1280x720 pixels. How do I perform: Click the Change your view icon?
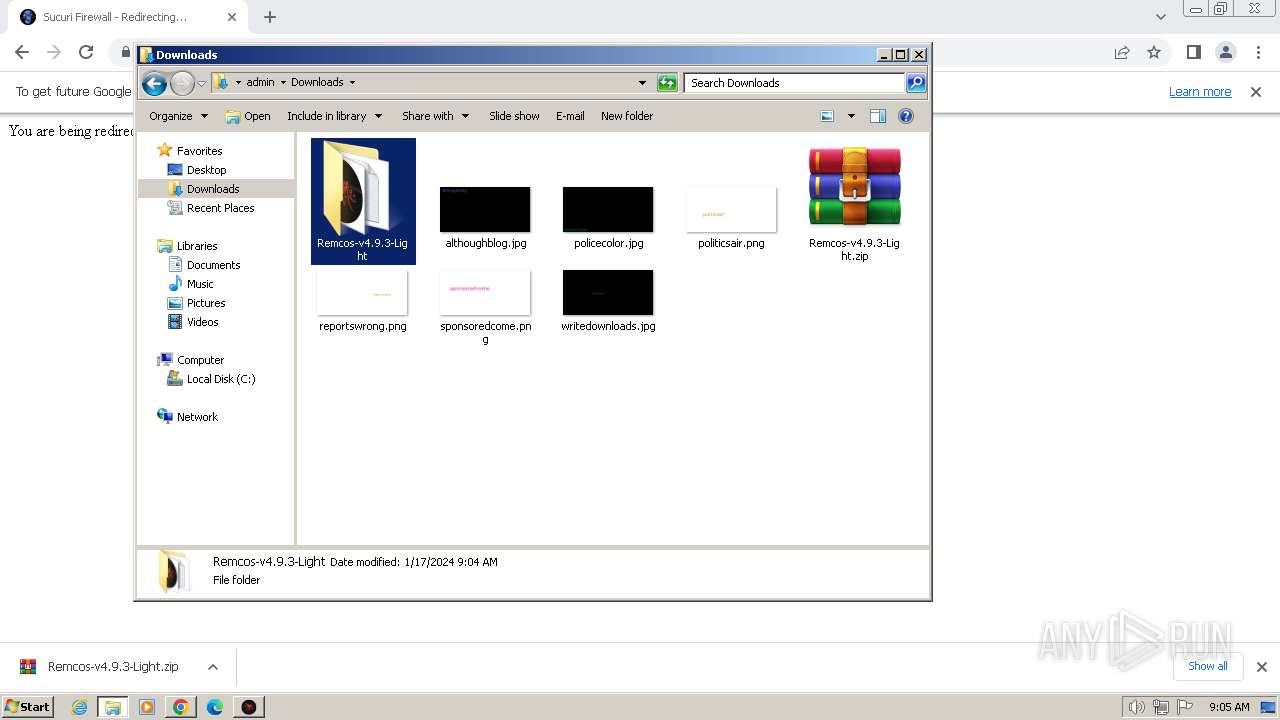(827, 116)
